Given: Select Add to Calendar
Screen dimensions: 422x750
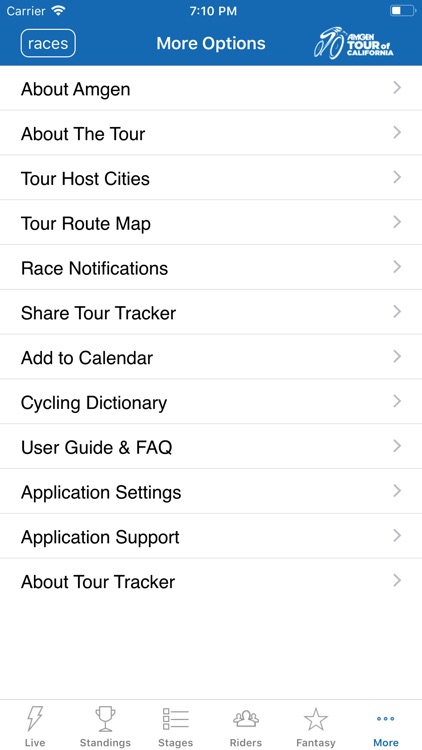Looking at the screenshot, I should 211,357.
